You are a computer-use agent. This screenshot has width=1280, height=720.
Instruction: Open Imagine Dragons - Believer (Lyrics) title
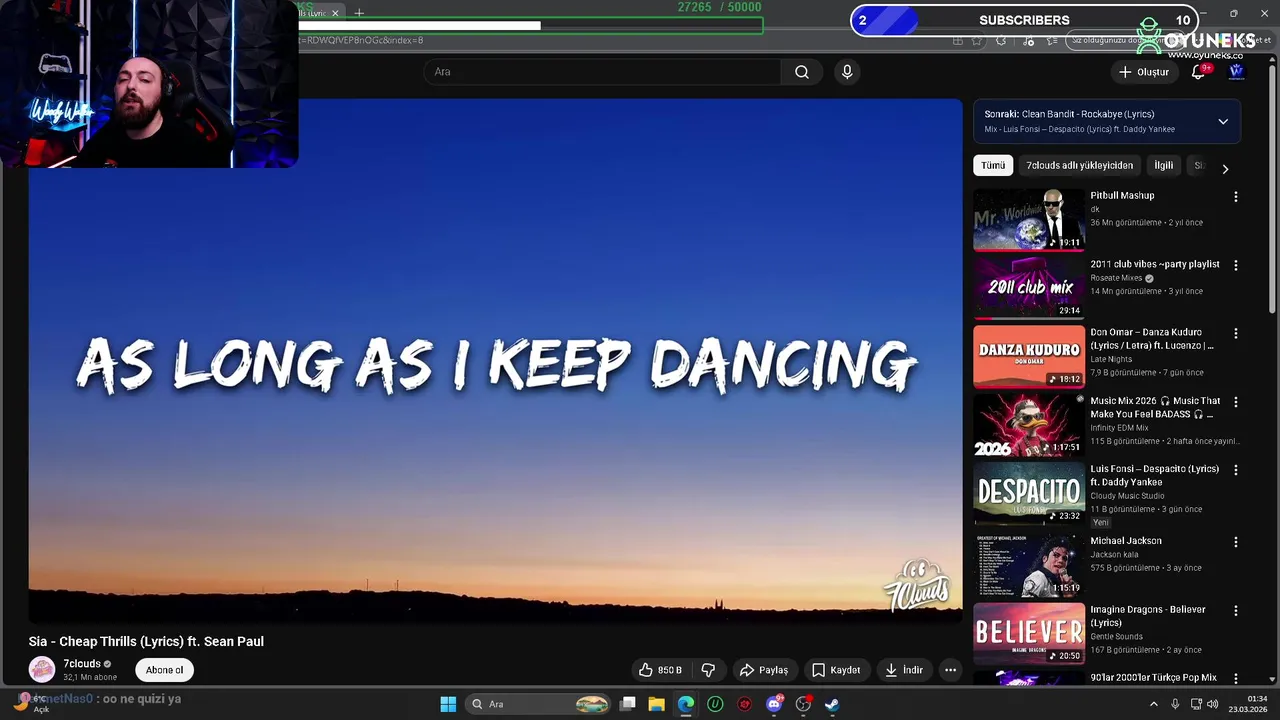1148,616
